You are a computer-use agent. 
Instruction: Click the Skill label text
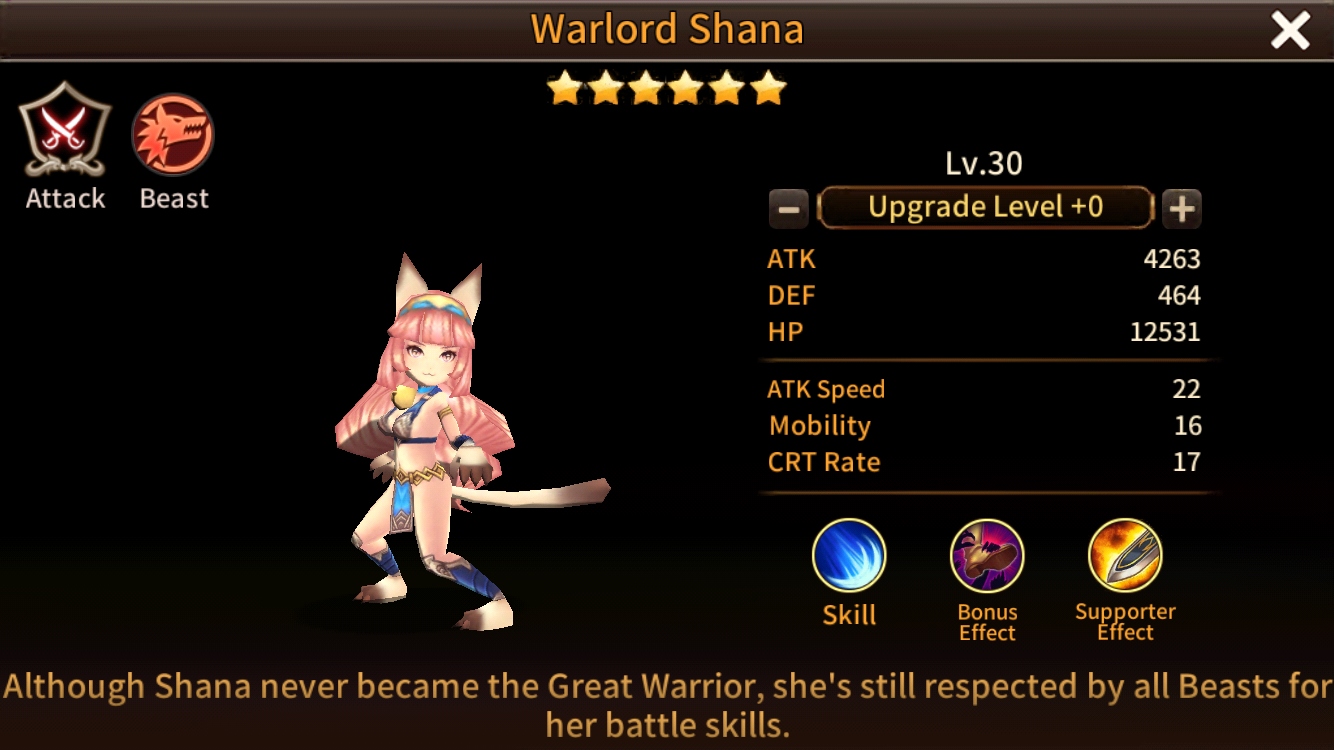(x=849, y=615)
